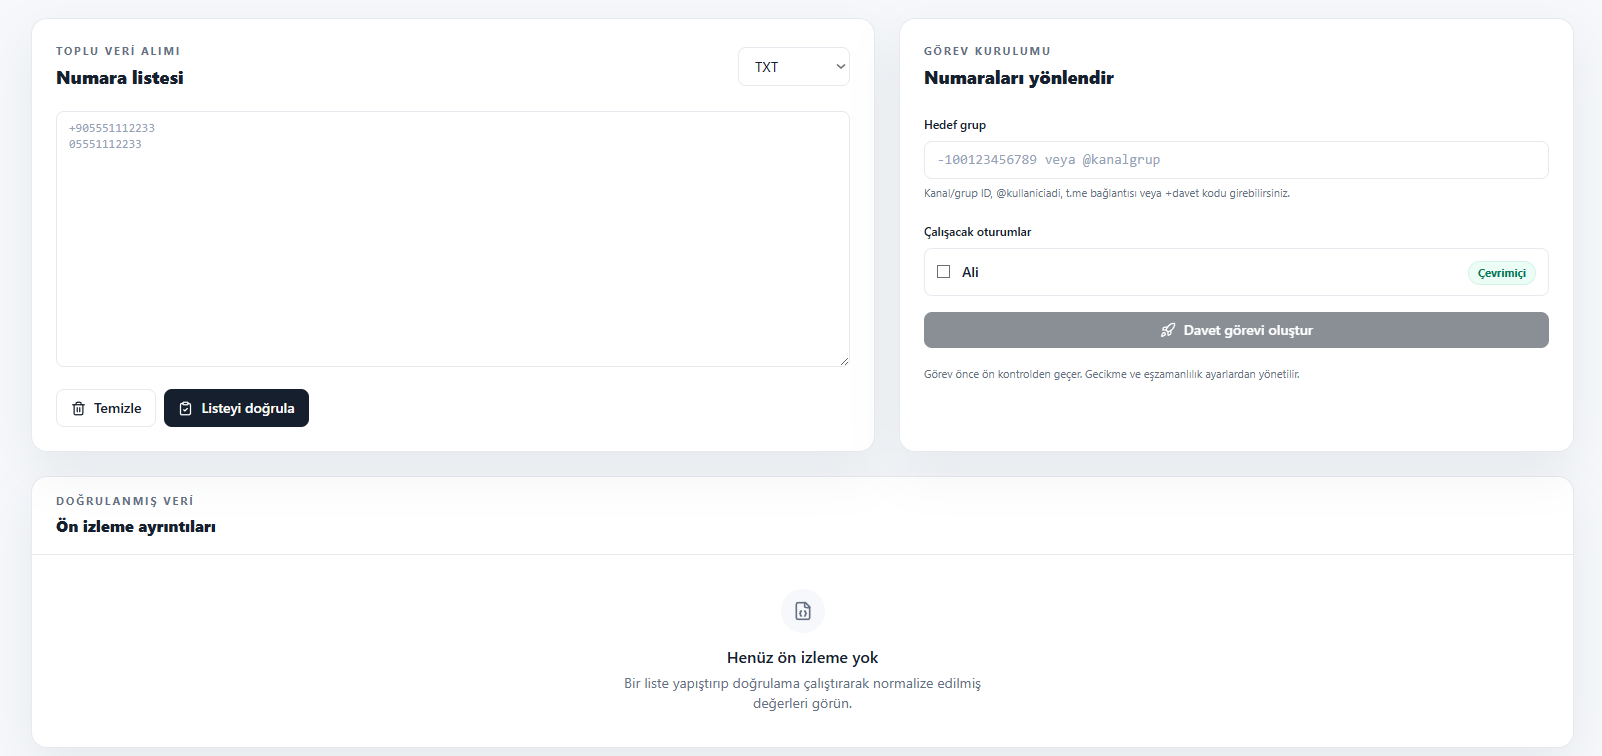Screen dimensions: 1602x756
Task: Click the Listeyi doğrula button
Action: (x=236, y=408)
